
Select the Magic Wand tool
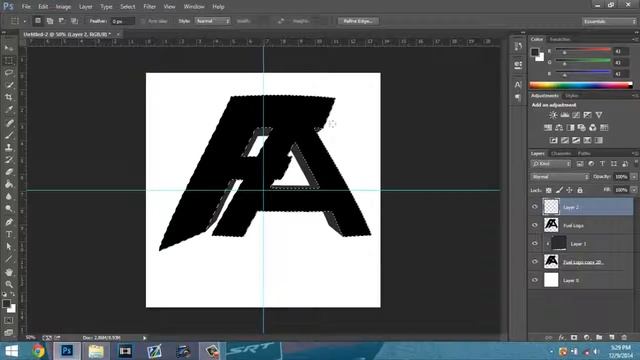(9, 85)
